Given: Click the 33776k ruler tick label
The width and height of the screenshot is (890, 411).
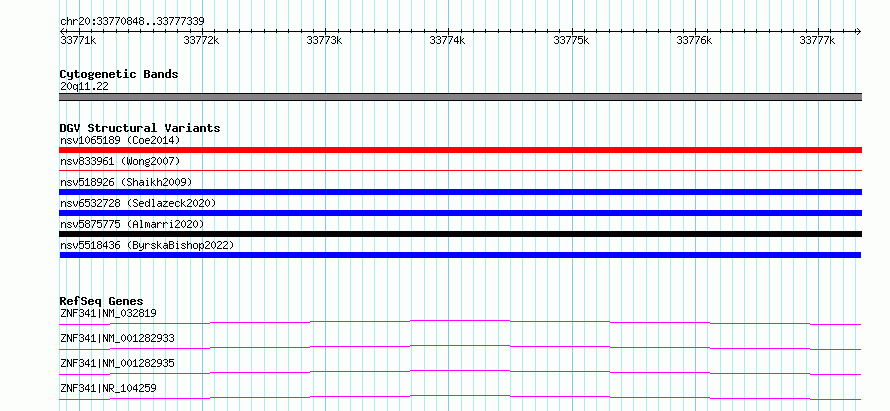Looking at the screenshot, I should tap(694, 41).
